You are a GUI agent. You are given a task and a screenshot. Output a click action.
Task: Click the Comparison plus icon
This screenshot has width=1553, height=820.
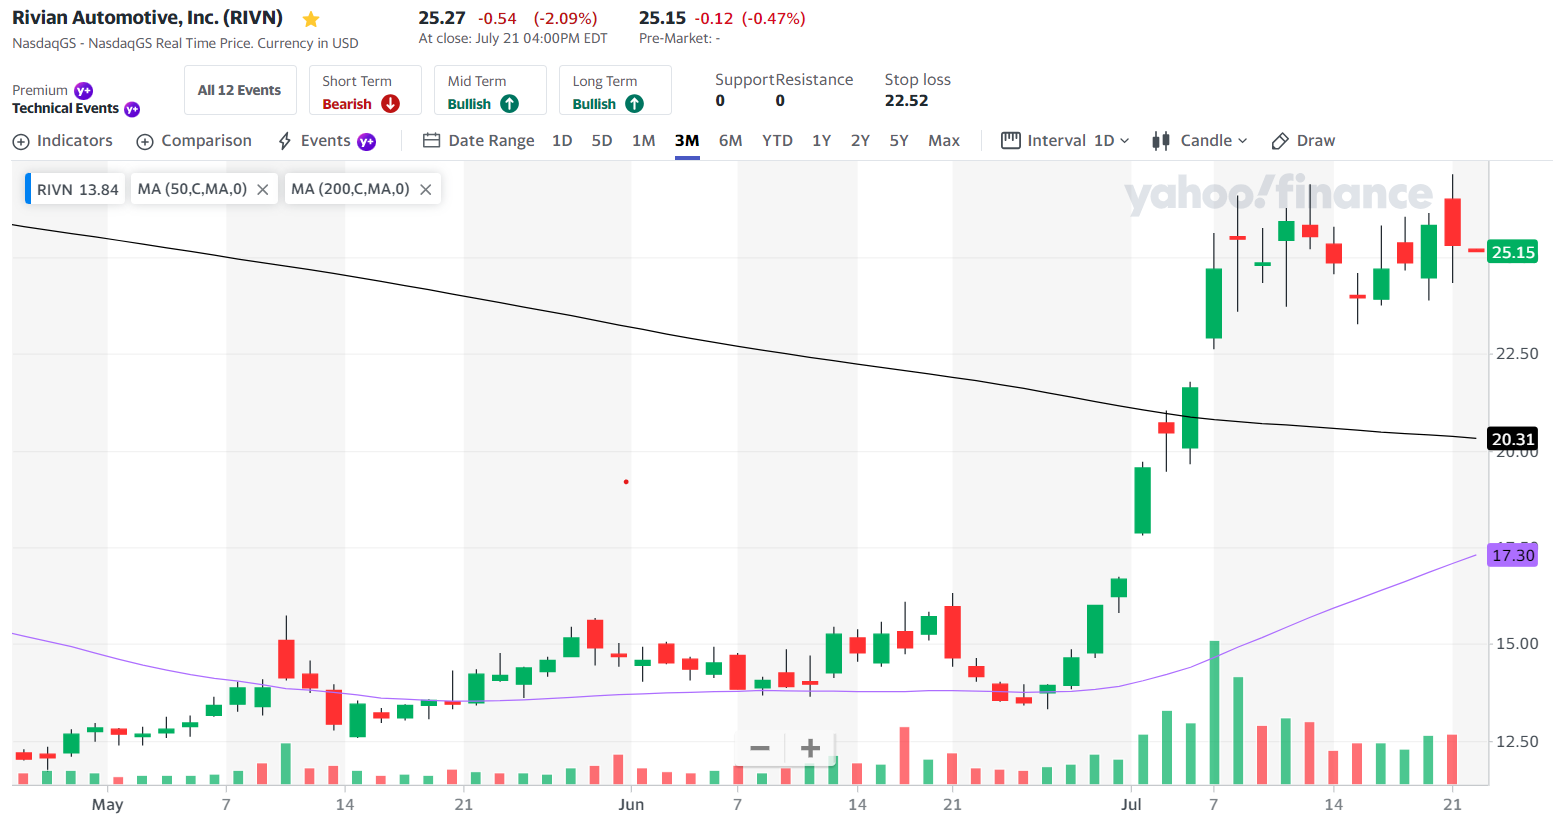(x=145, y=142)
